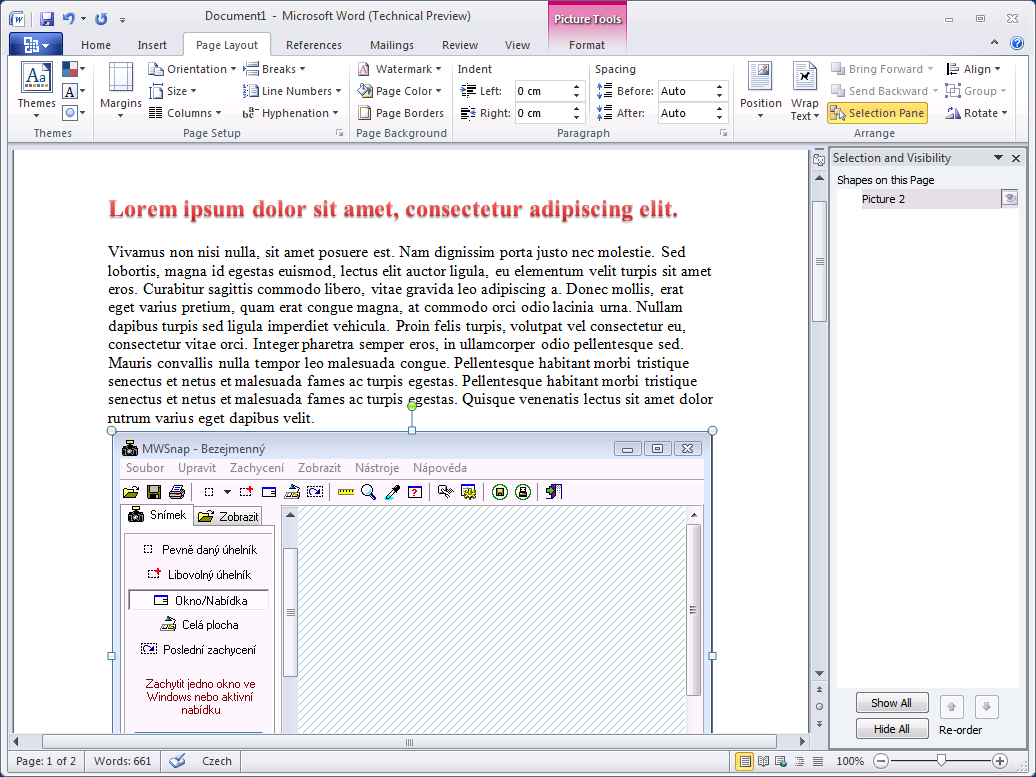
Task: Click the 100% zoom level button
Action: tap(850, 761)
